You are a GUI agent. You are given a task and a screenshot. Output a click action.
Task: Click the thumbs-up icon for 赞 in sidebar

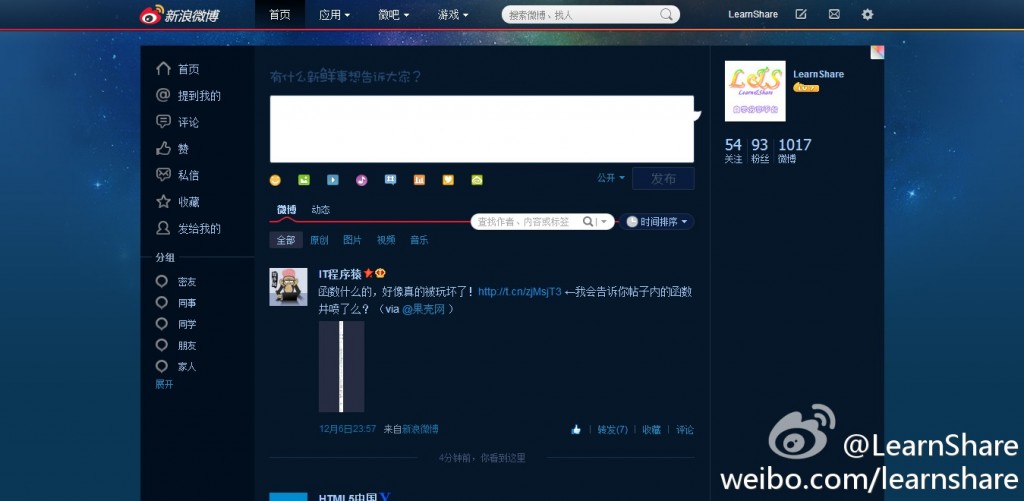coord(163,148)
